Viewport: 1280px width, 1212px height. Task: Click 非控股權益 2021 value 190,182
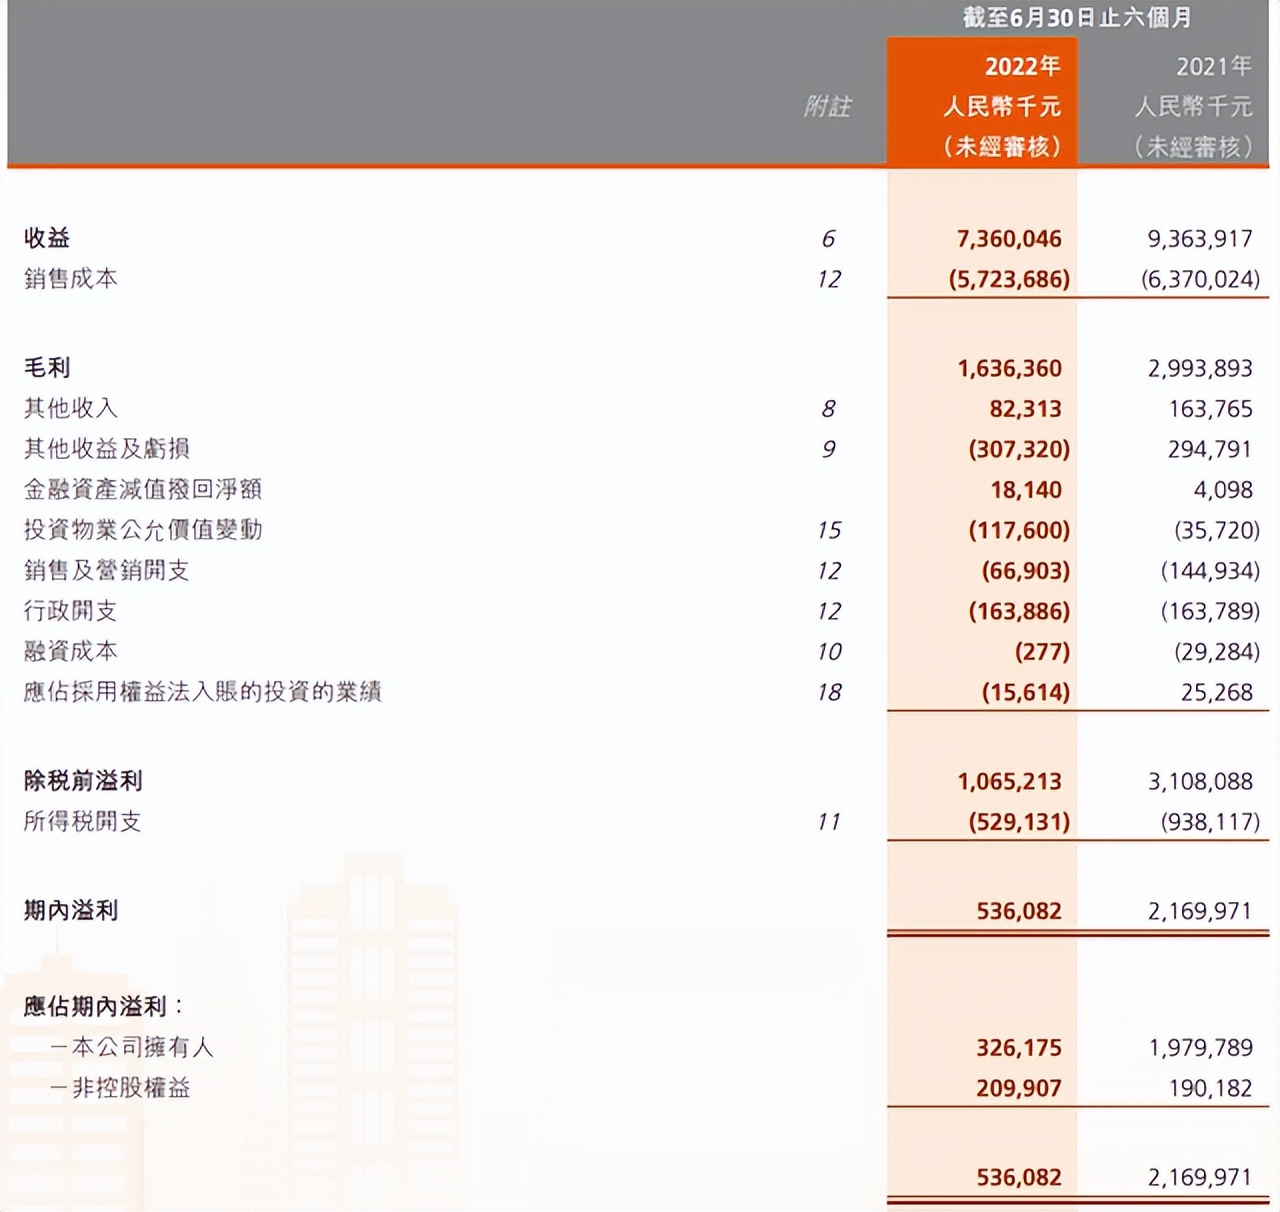(1210, 1088)
